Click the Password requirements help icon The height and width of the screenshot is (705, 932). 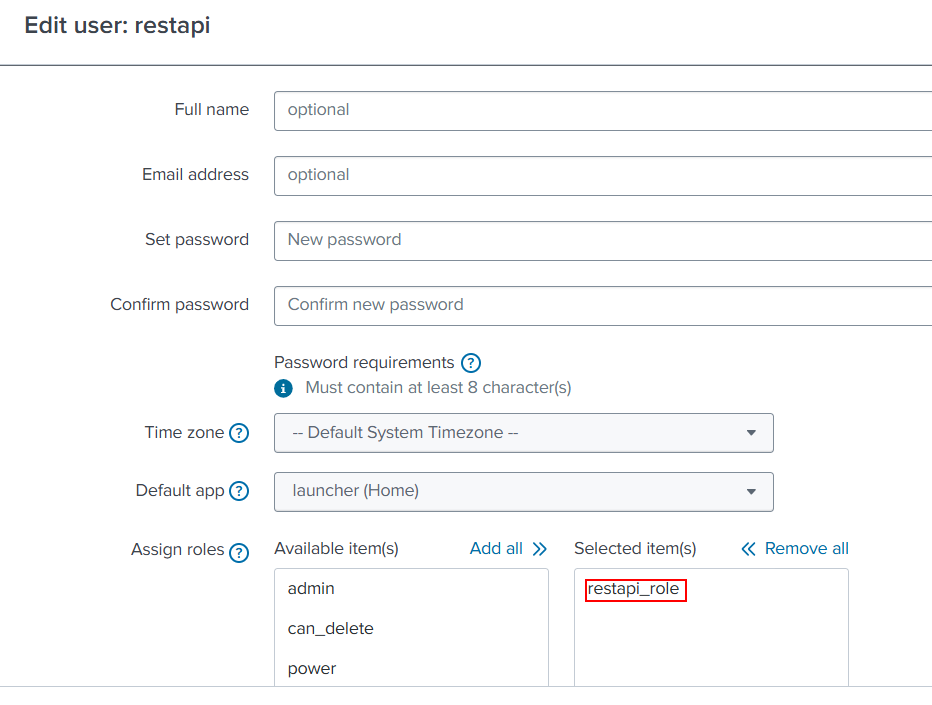[x=471, y=363]
